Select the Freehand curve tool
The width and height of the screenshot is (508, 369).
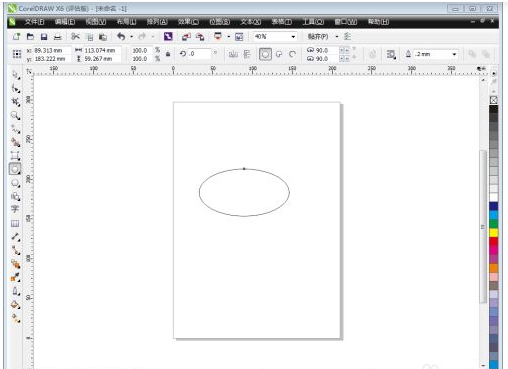(16, 129)
